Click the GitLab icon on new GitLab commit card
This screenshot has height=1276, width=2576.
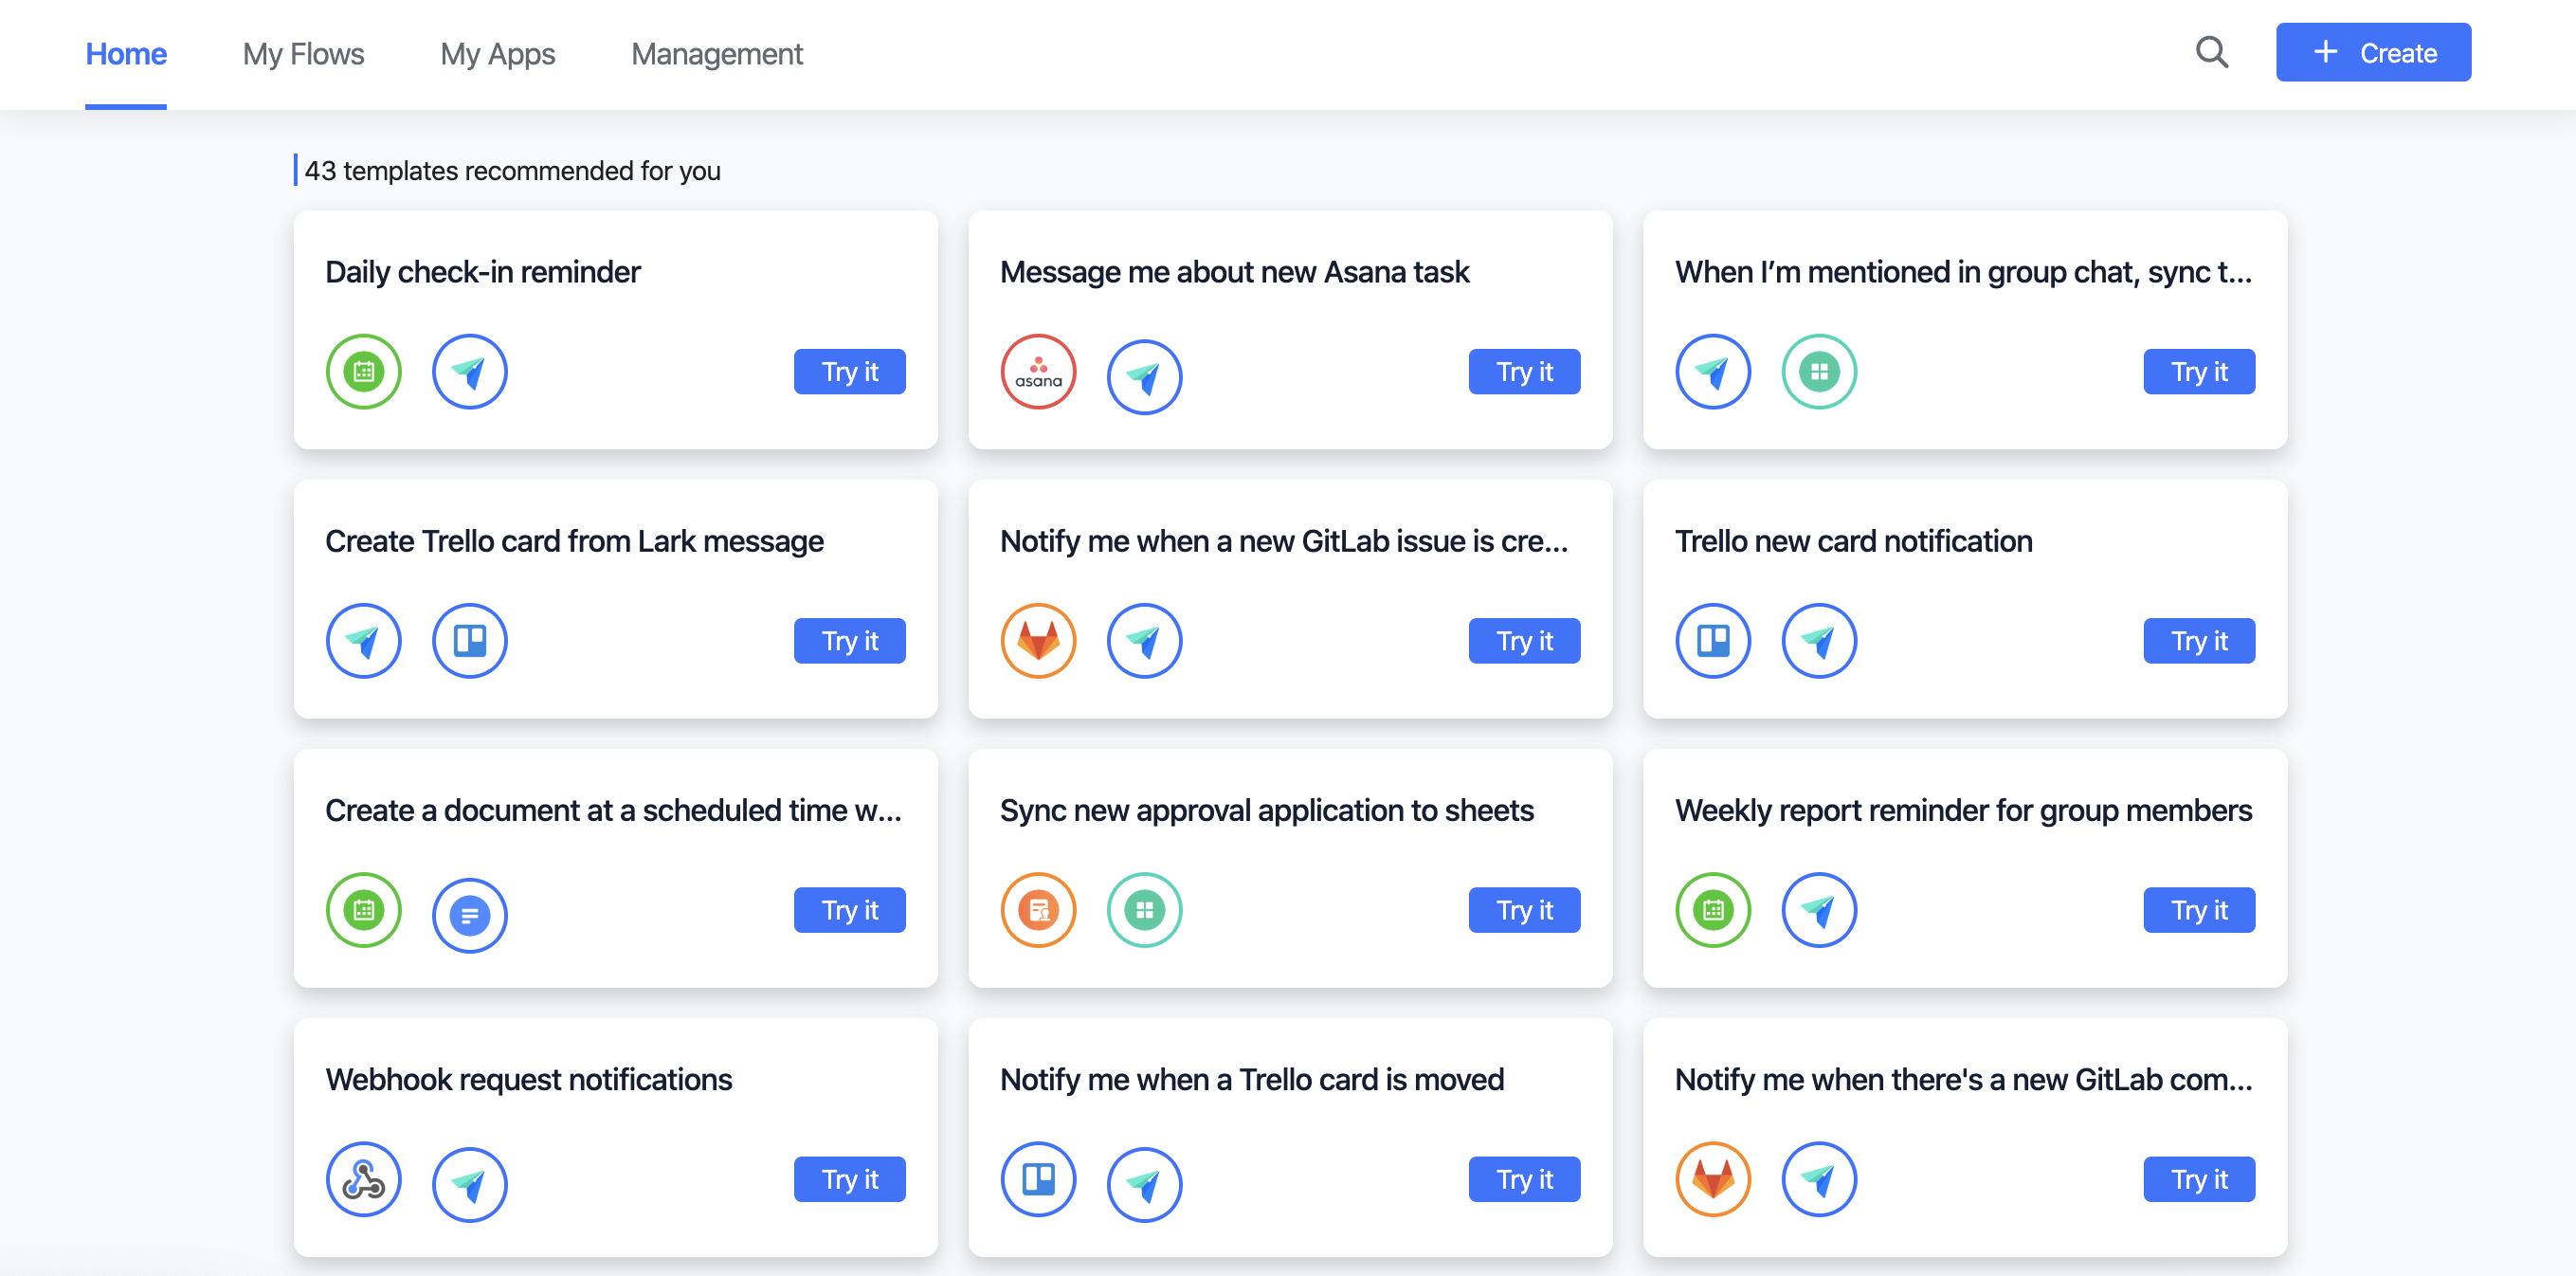(1713, 1179)
